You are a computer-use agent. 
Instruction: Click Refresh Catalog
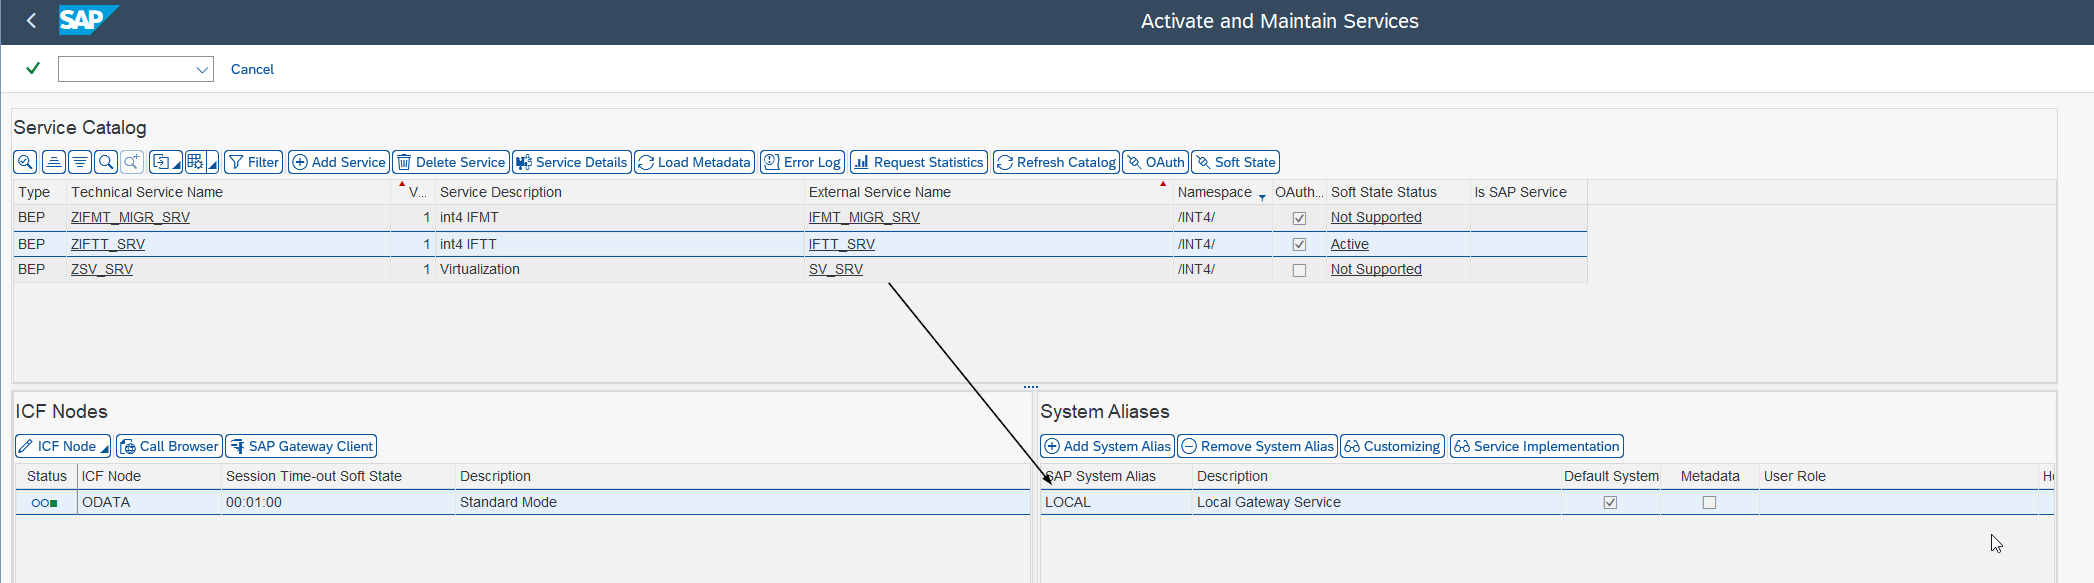pyautogui.click(x=1056, y=162)
